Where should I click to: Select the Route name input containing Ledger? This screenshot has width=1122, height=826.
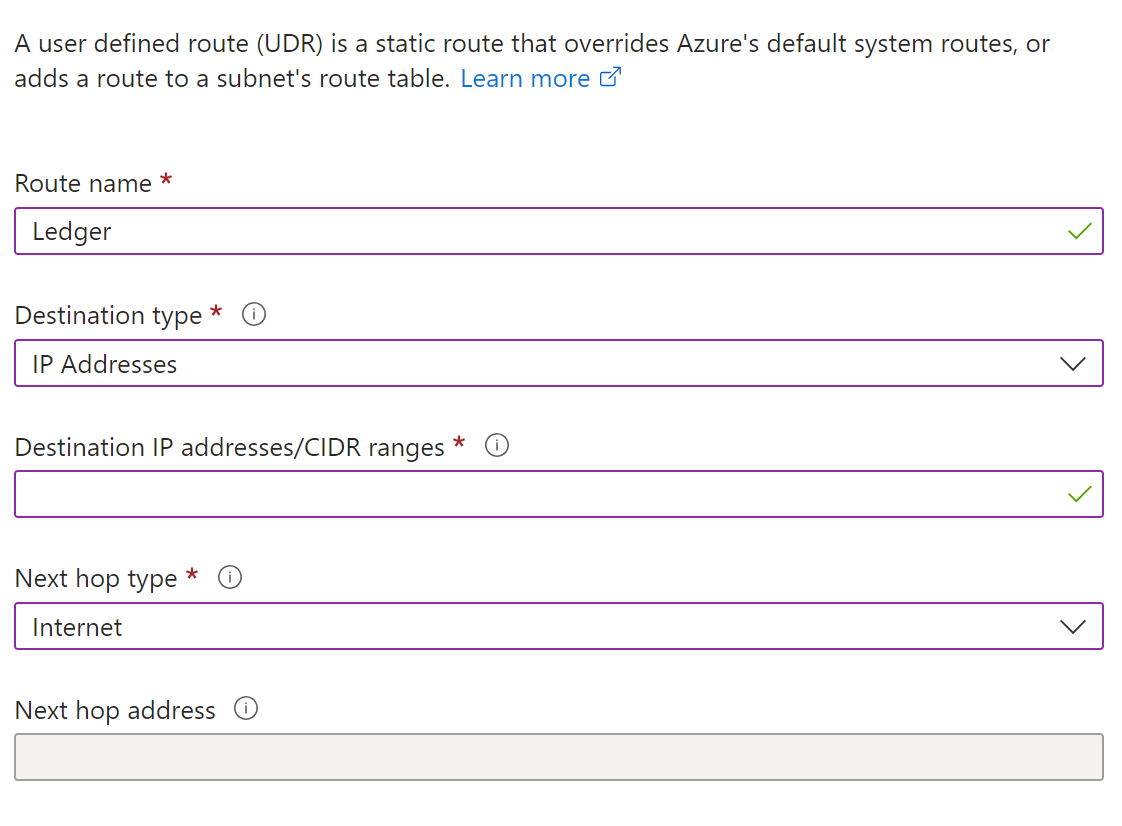(400, 231)
